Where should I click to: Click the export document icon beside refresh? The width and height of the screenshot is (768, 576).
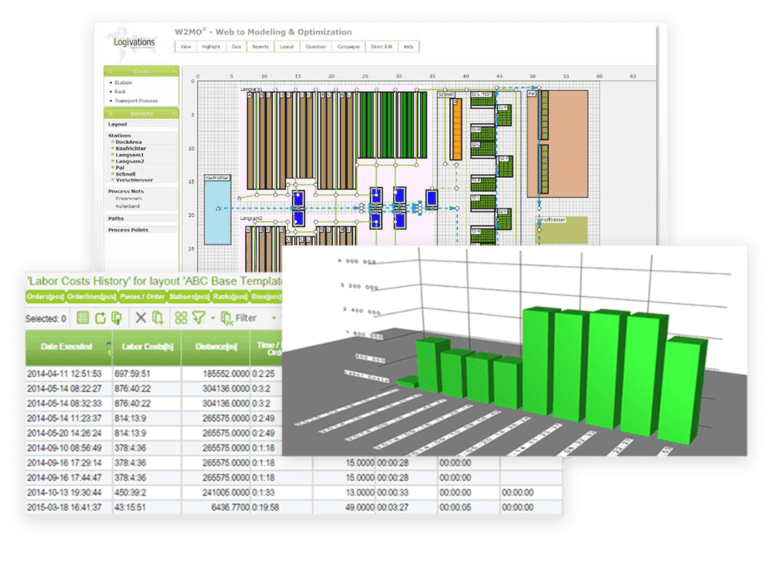(116, 317)
